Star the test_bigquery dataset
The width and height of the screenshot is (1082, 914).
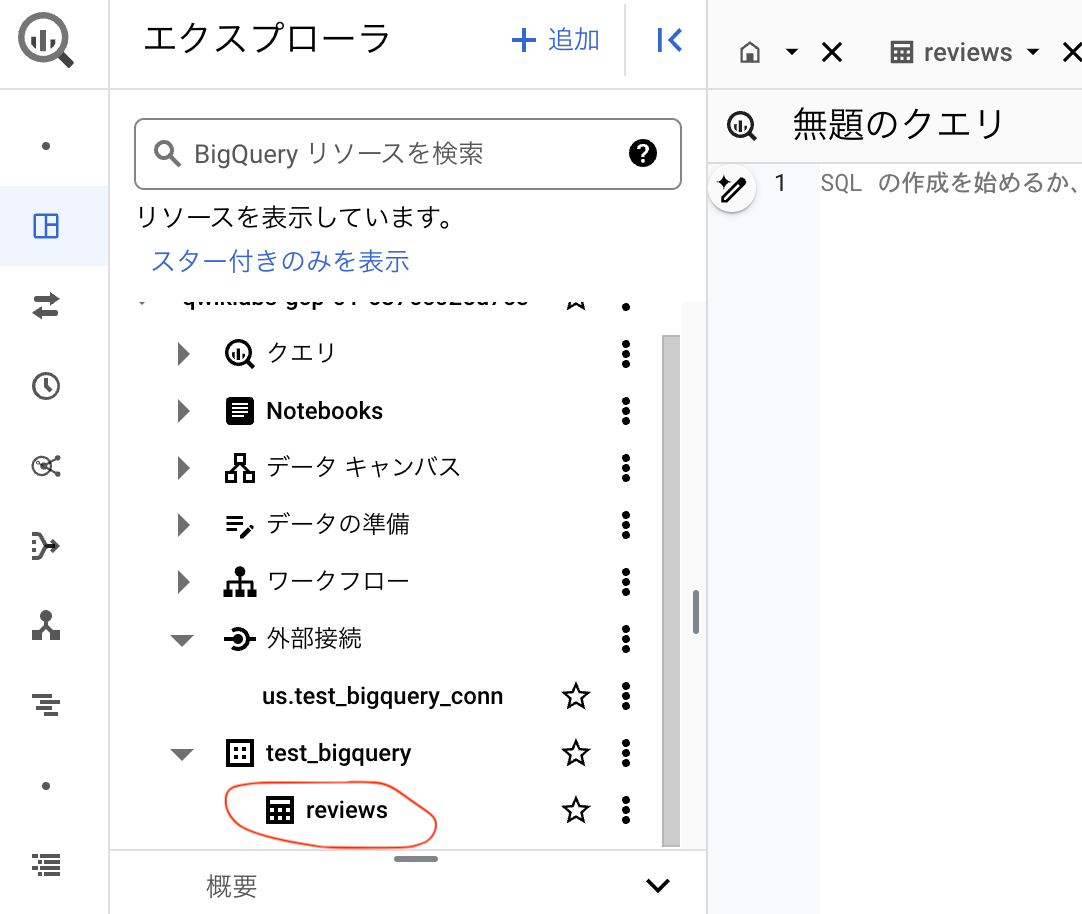tap(576, 753)
